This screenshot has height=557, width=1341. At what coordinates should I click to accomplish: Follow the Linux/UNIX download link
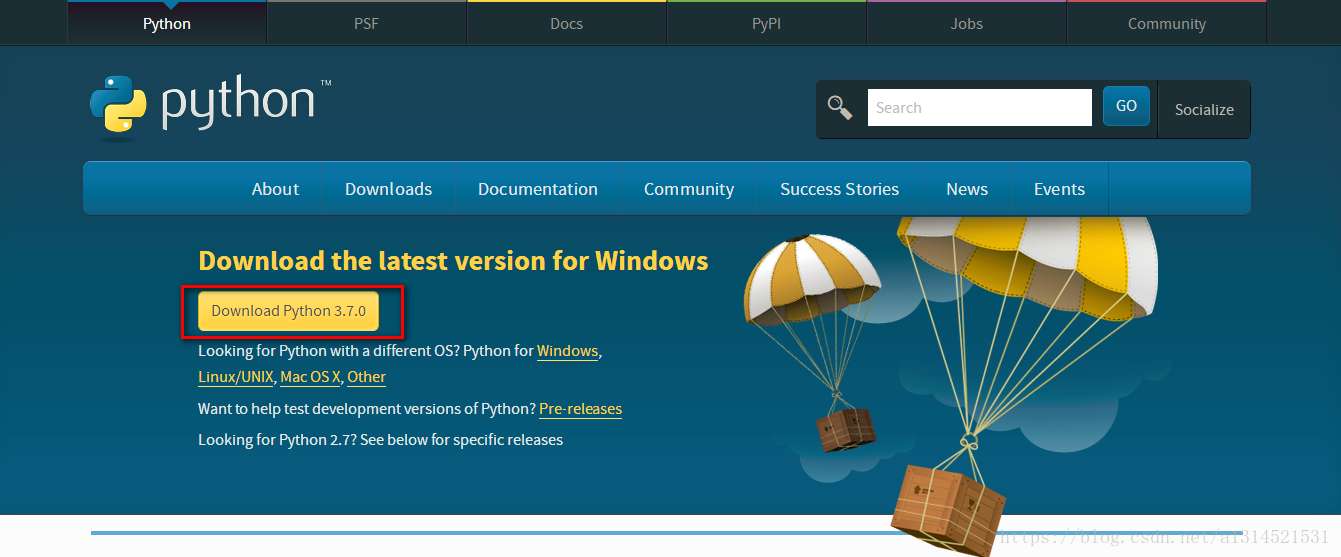[235, 377]
